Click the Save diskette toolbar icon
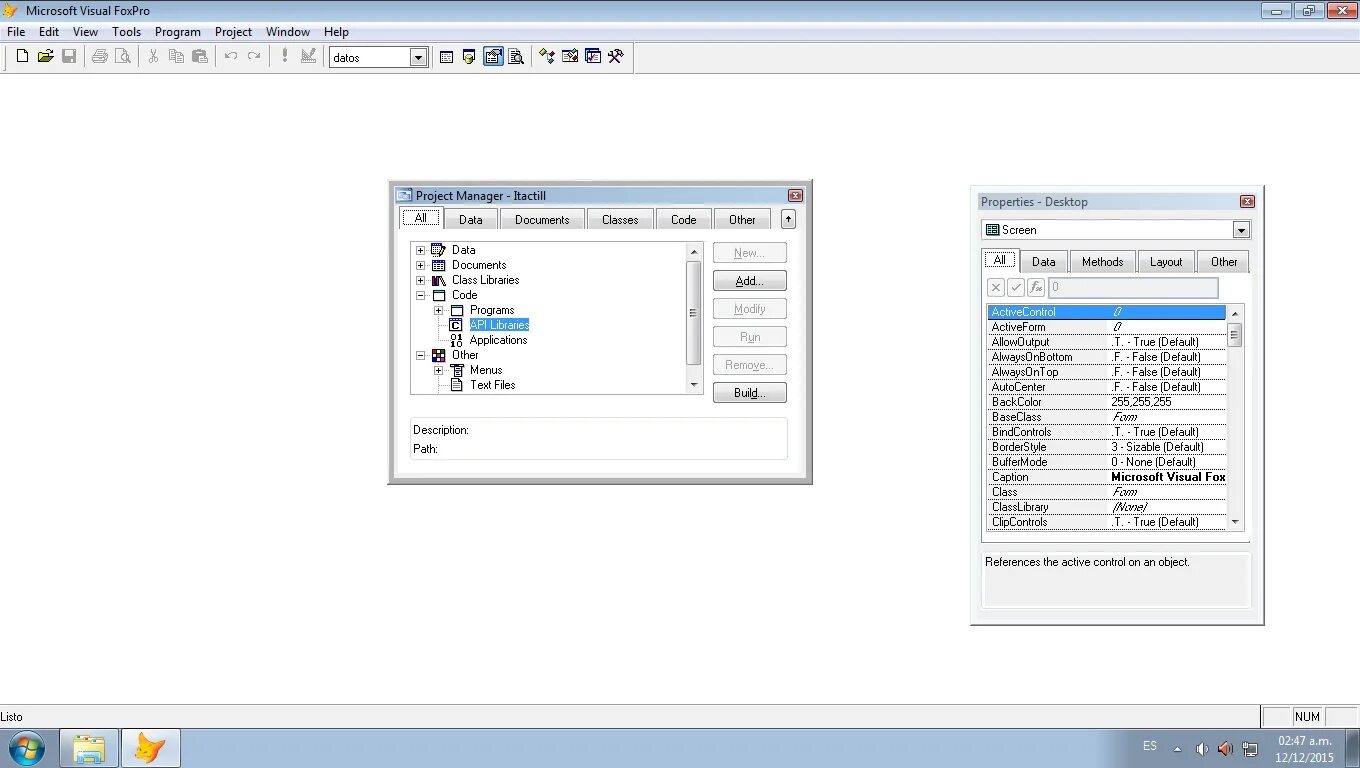 pos(69,57)
